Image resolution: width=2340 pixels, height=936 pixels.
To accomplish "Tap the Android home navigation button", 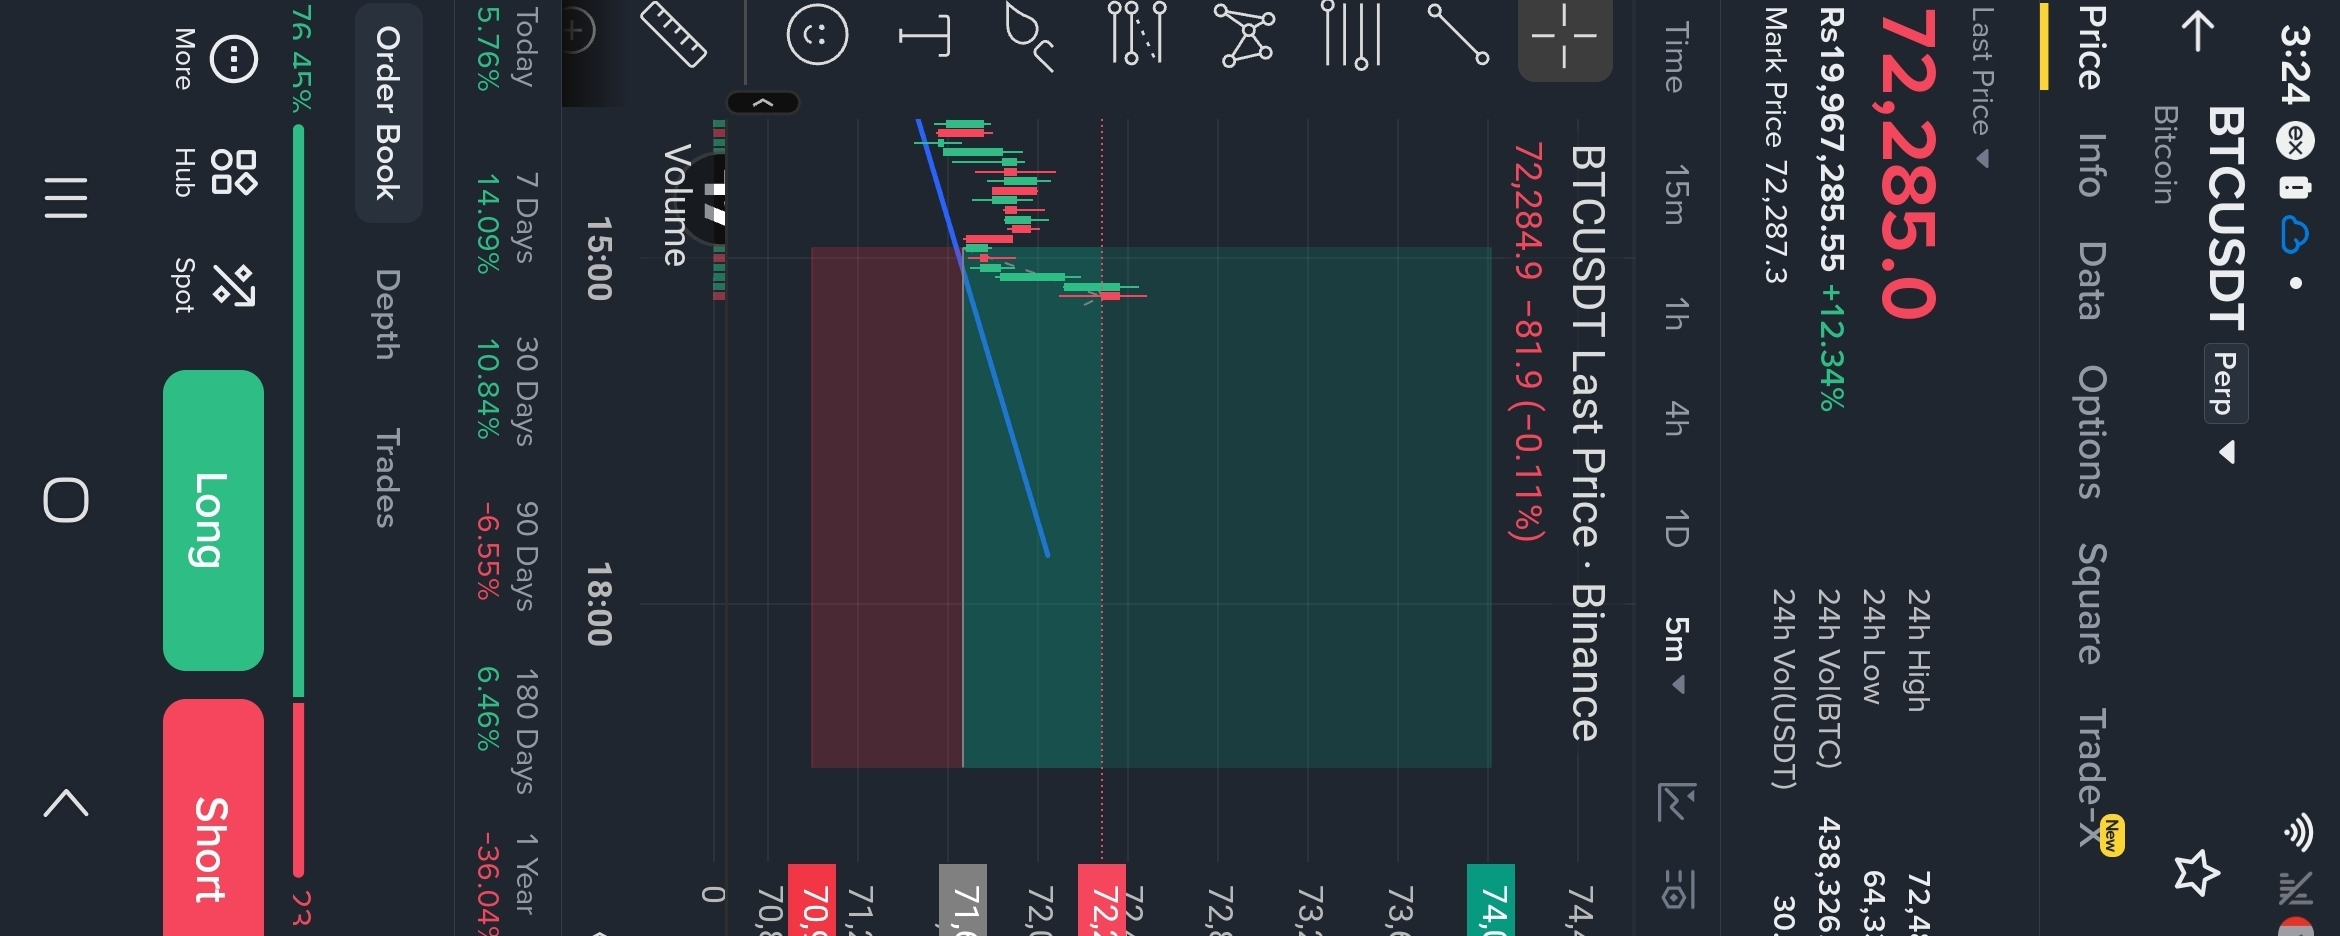I will coord(66,500).
